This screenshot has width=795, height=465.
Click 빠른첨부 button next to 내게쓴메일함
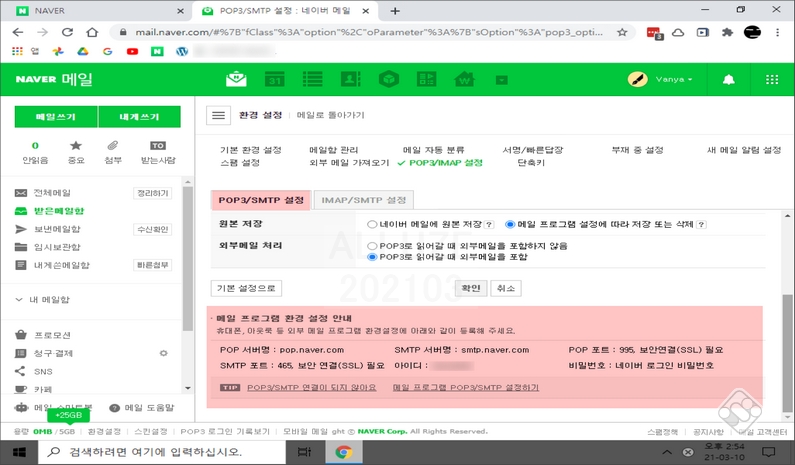click(x=153, y=265)
